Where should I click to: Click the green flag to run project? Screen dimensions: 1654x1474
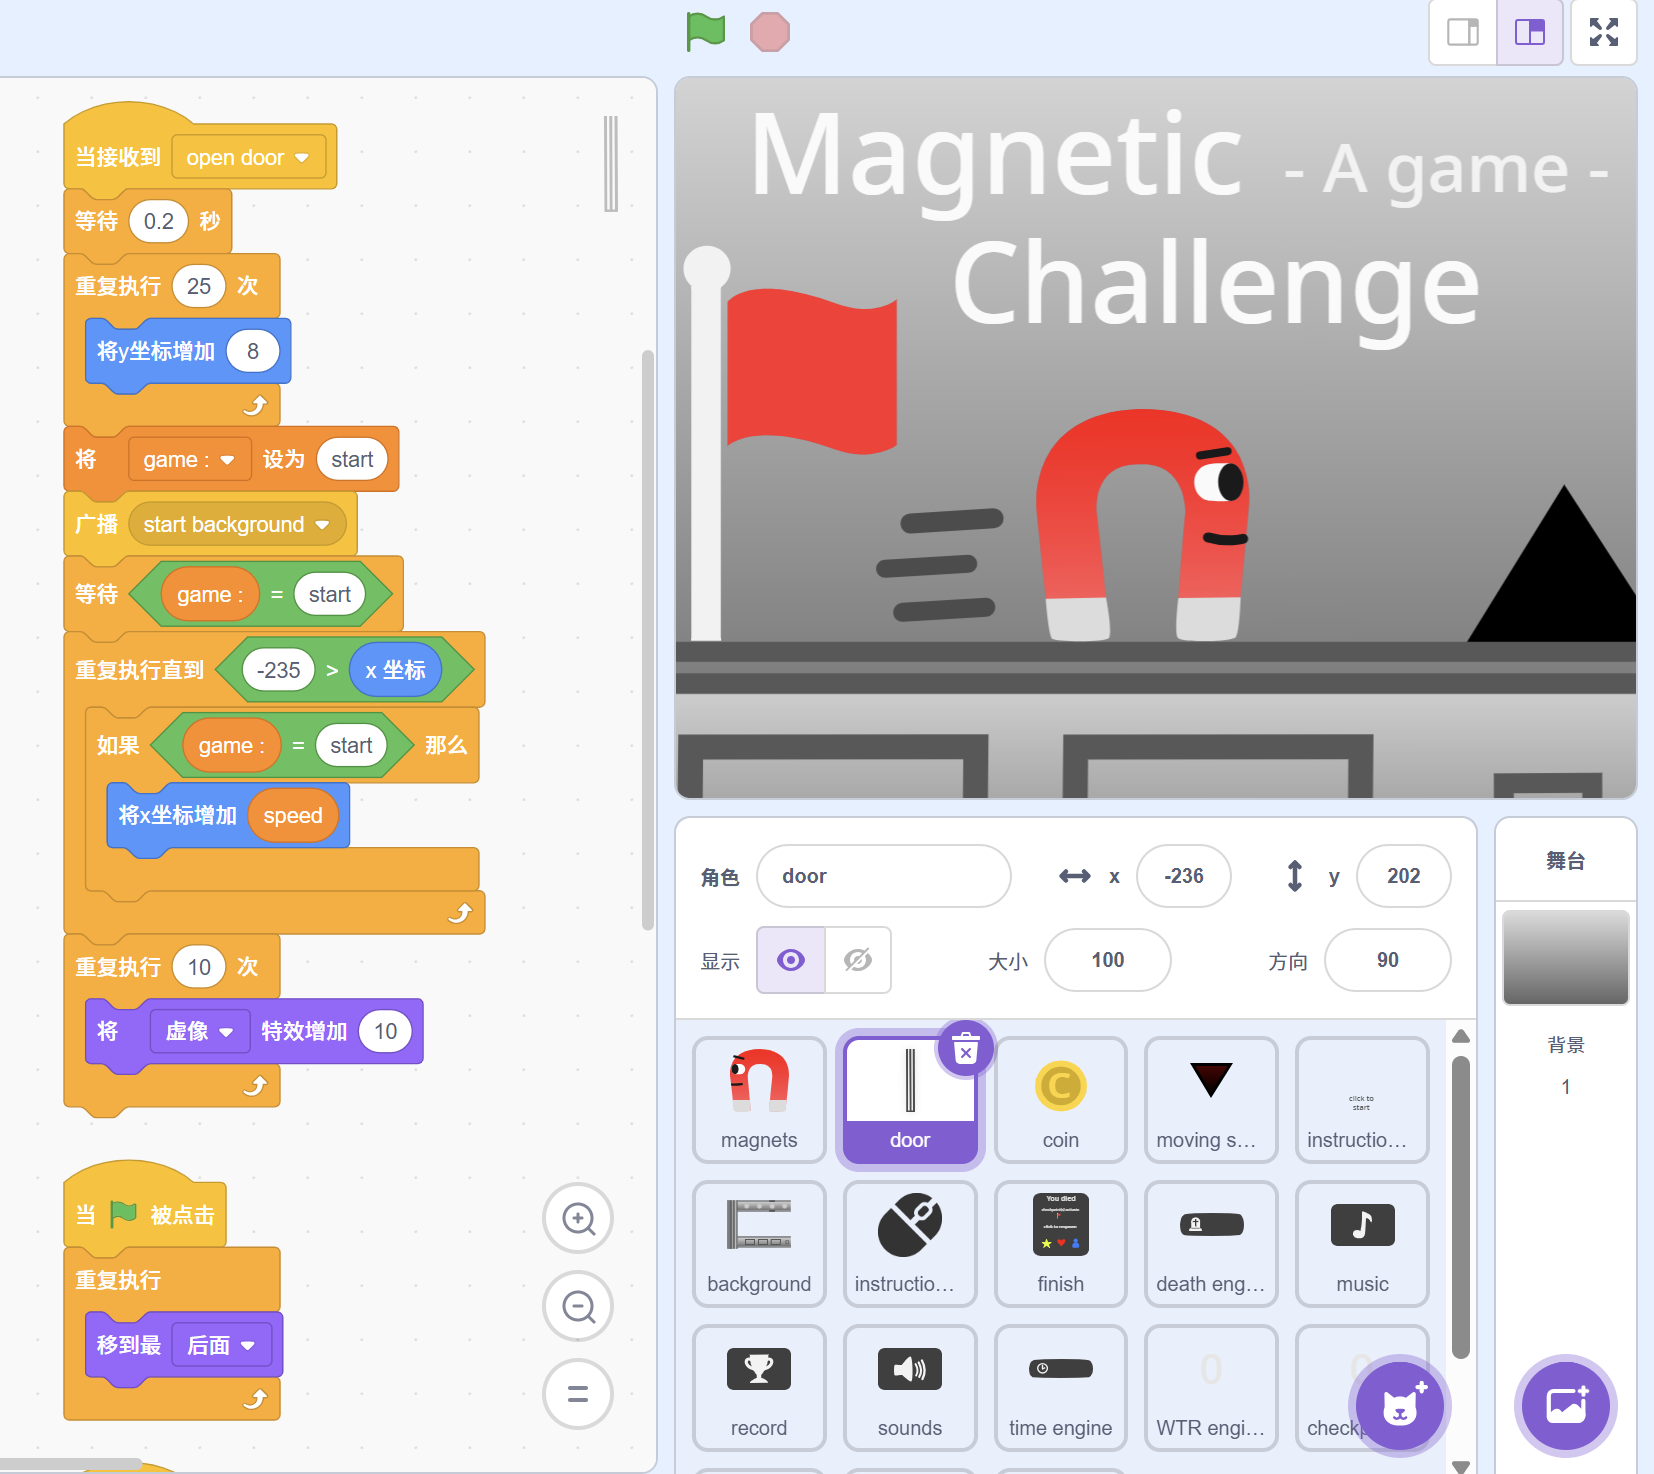706,31
